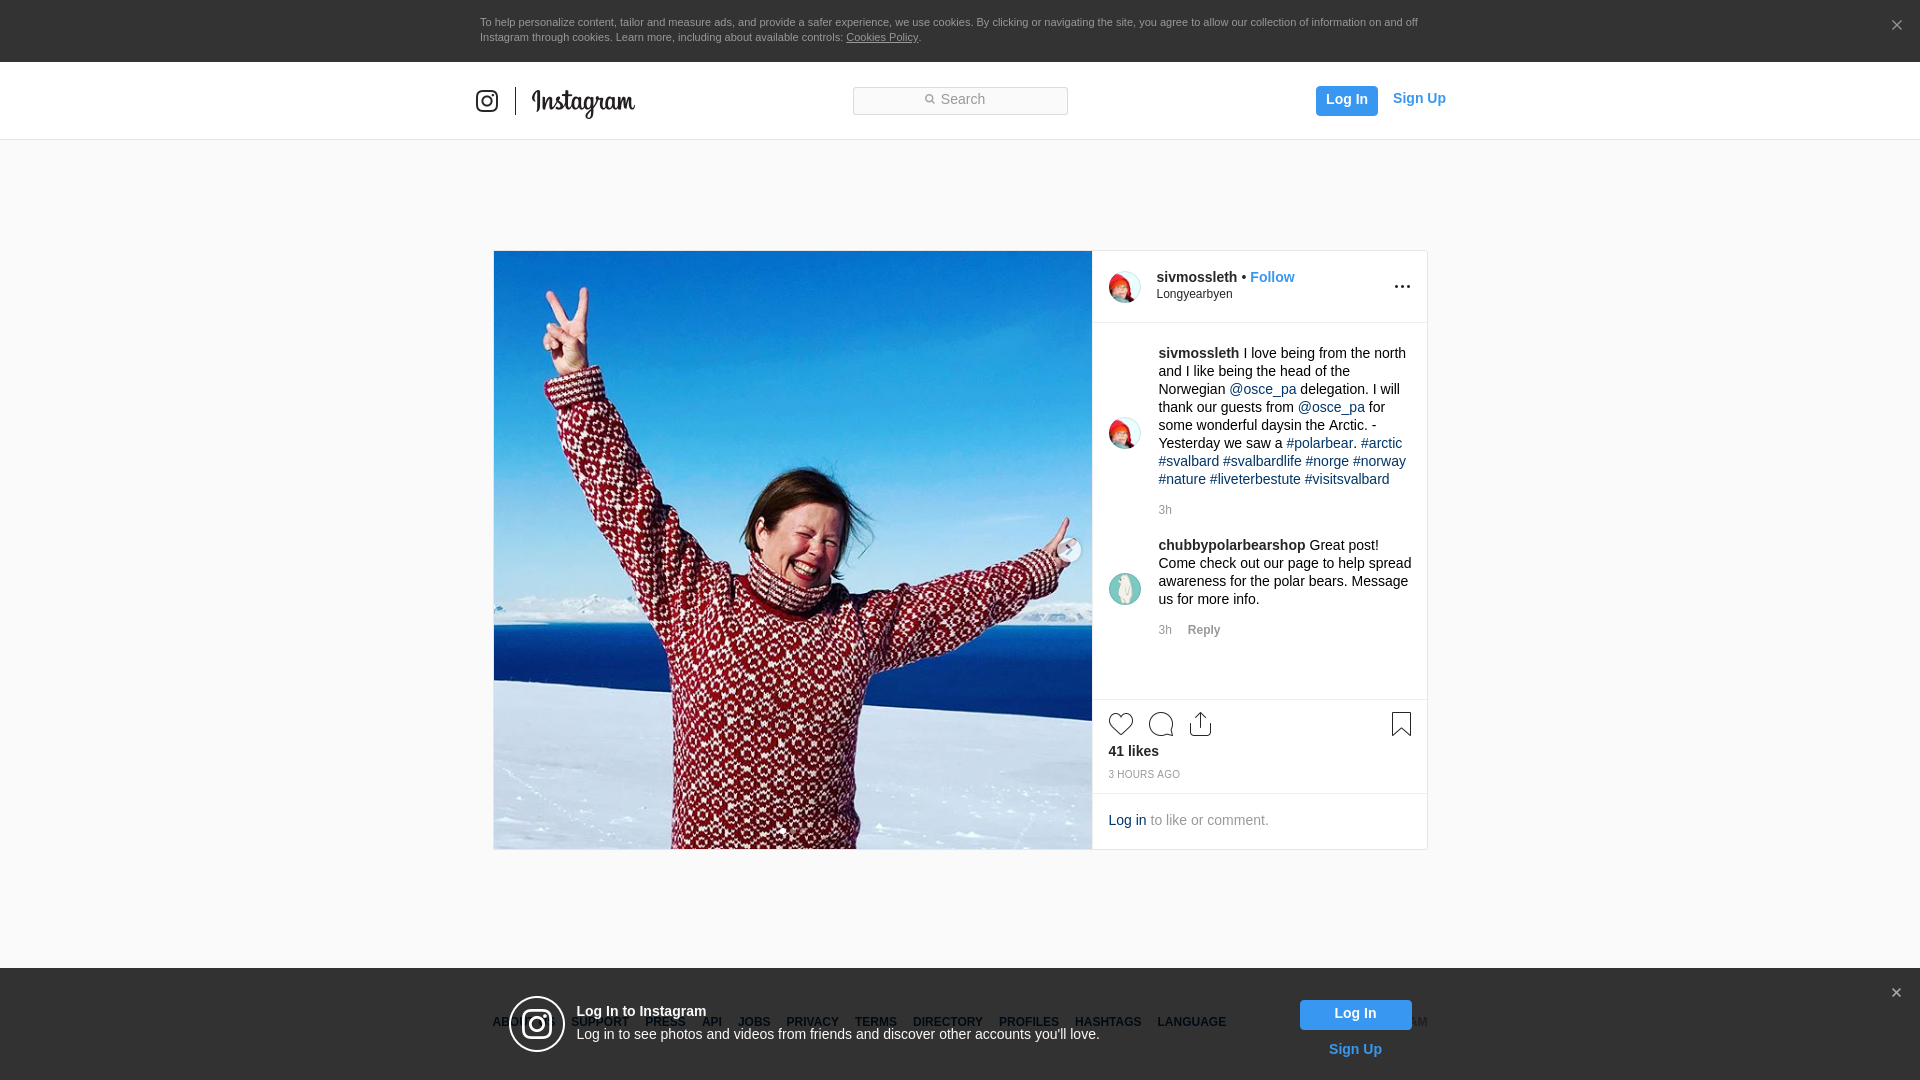Open chubbypolarbearshop commenter avatar
The width and height of the screenshot is (1920, 1080).
[1124, 589]
